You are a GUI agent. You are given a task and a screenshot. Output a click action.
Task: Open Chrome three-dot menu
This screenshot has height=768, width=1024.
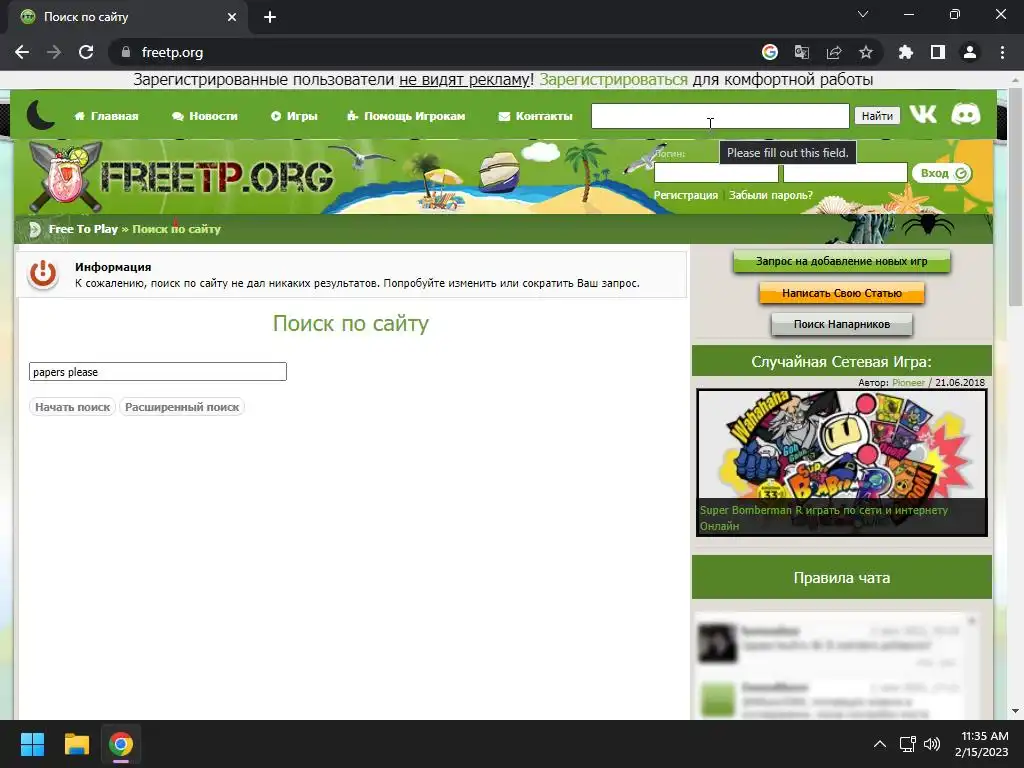(x=1002, y=52)
